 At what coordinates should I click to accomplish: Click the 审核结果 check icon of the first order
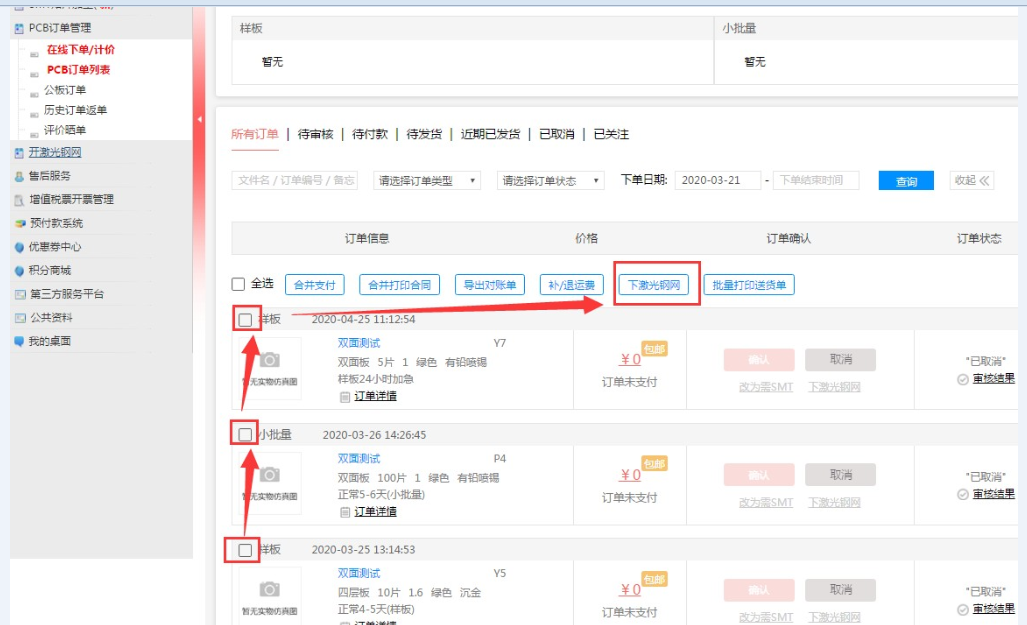click(x=962, y=379)
